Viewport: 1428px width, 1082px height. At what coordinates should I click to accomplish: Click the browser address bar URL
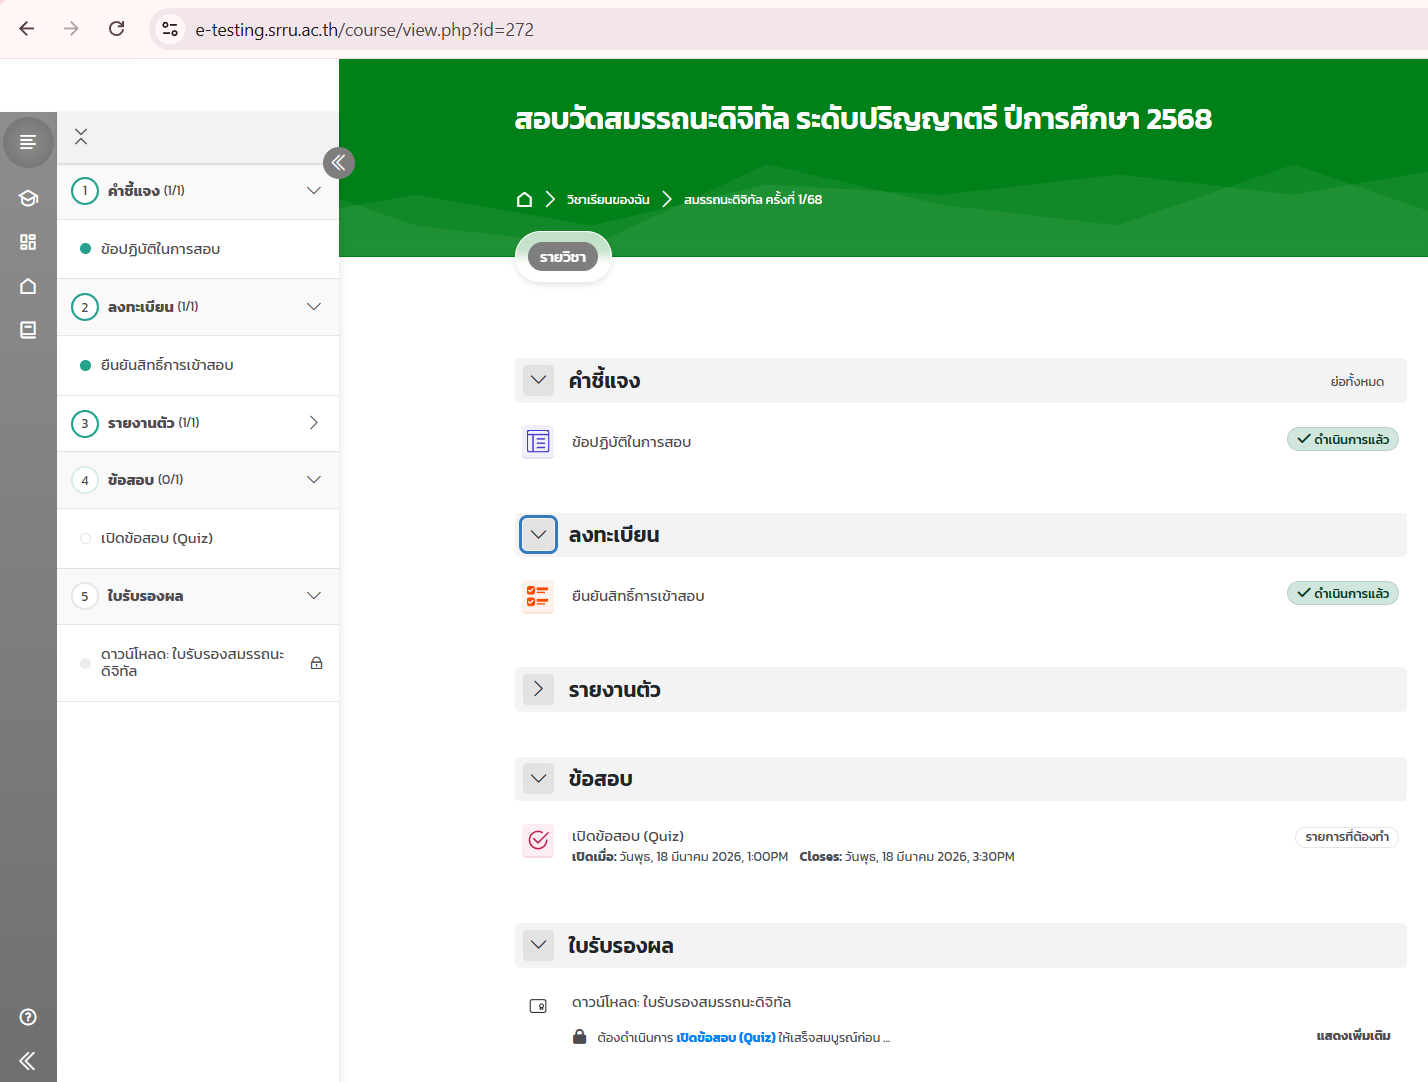(x=364, y=30)
